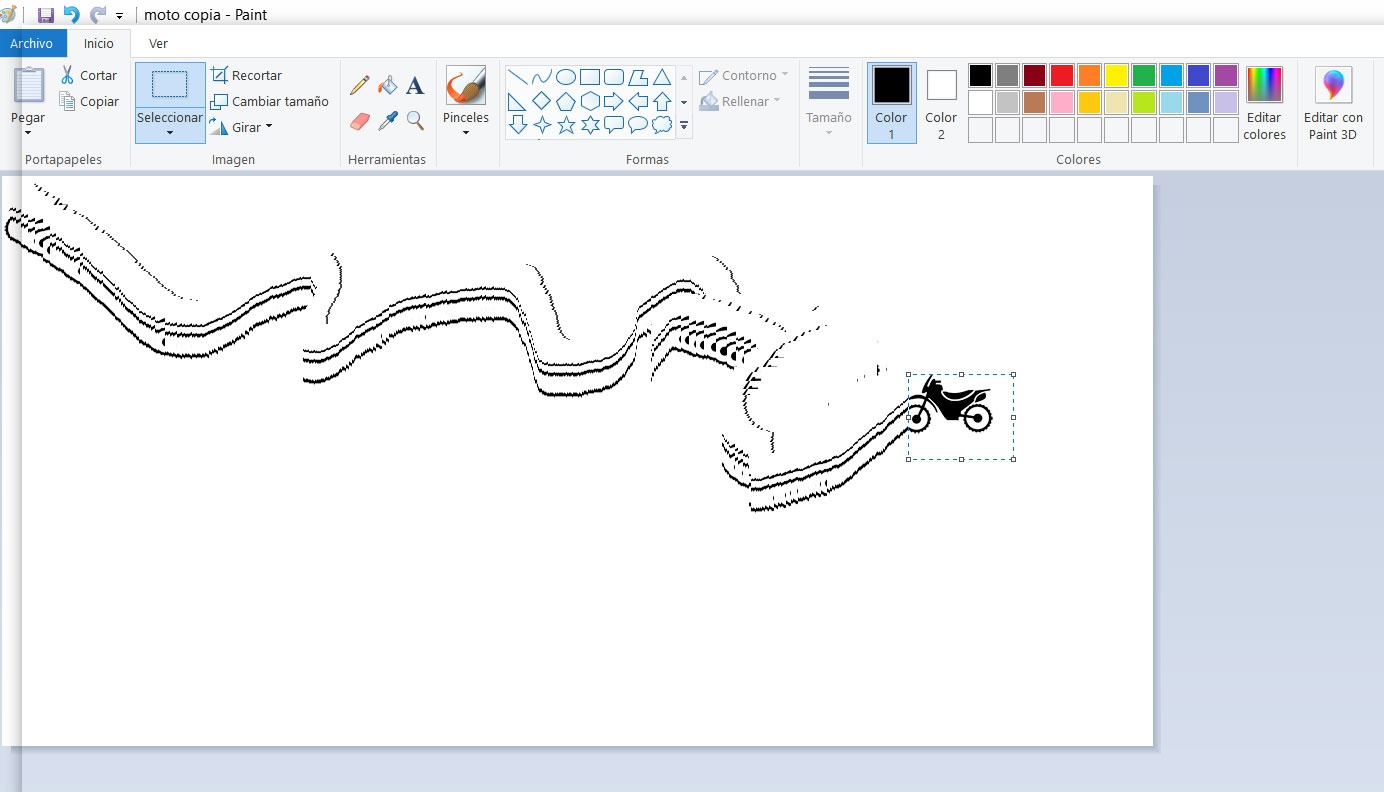Image resolution: width=1384 pixels, height=792 pixels.
Task: Choose the Curve shape
Action: (542, 77)
